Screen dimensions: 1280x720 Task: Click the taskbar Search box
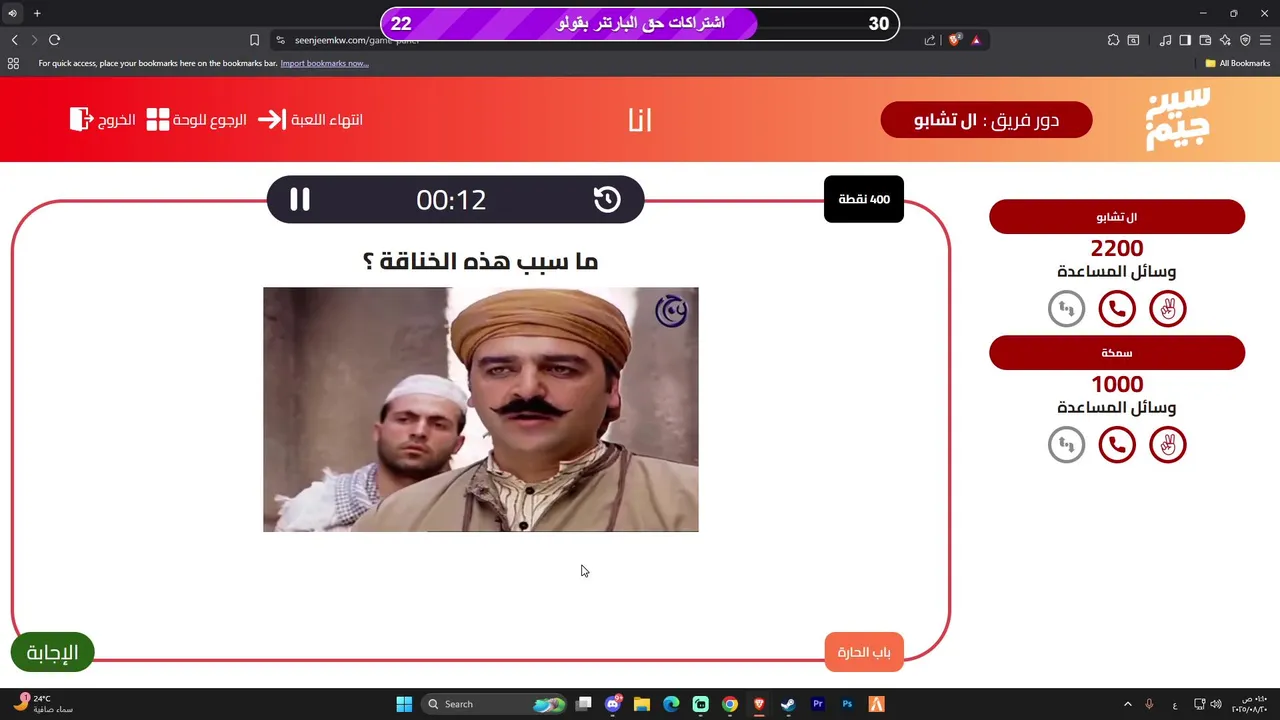494,704
